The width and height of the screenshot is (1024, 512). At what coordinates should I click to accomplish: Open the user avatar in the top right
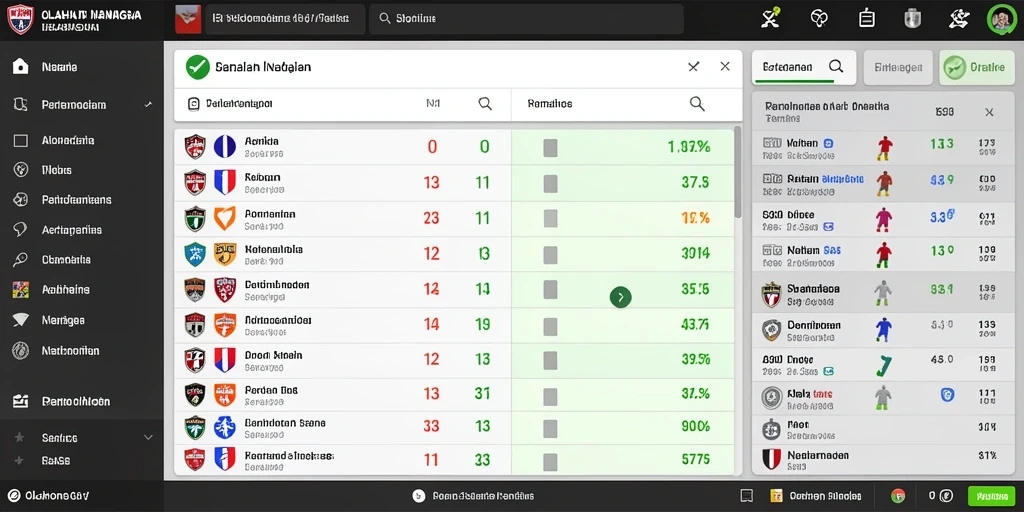pyautogui.click(x=1000, y=19)
